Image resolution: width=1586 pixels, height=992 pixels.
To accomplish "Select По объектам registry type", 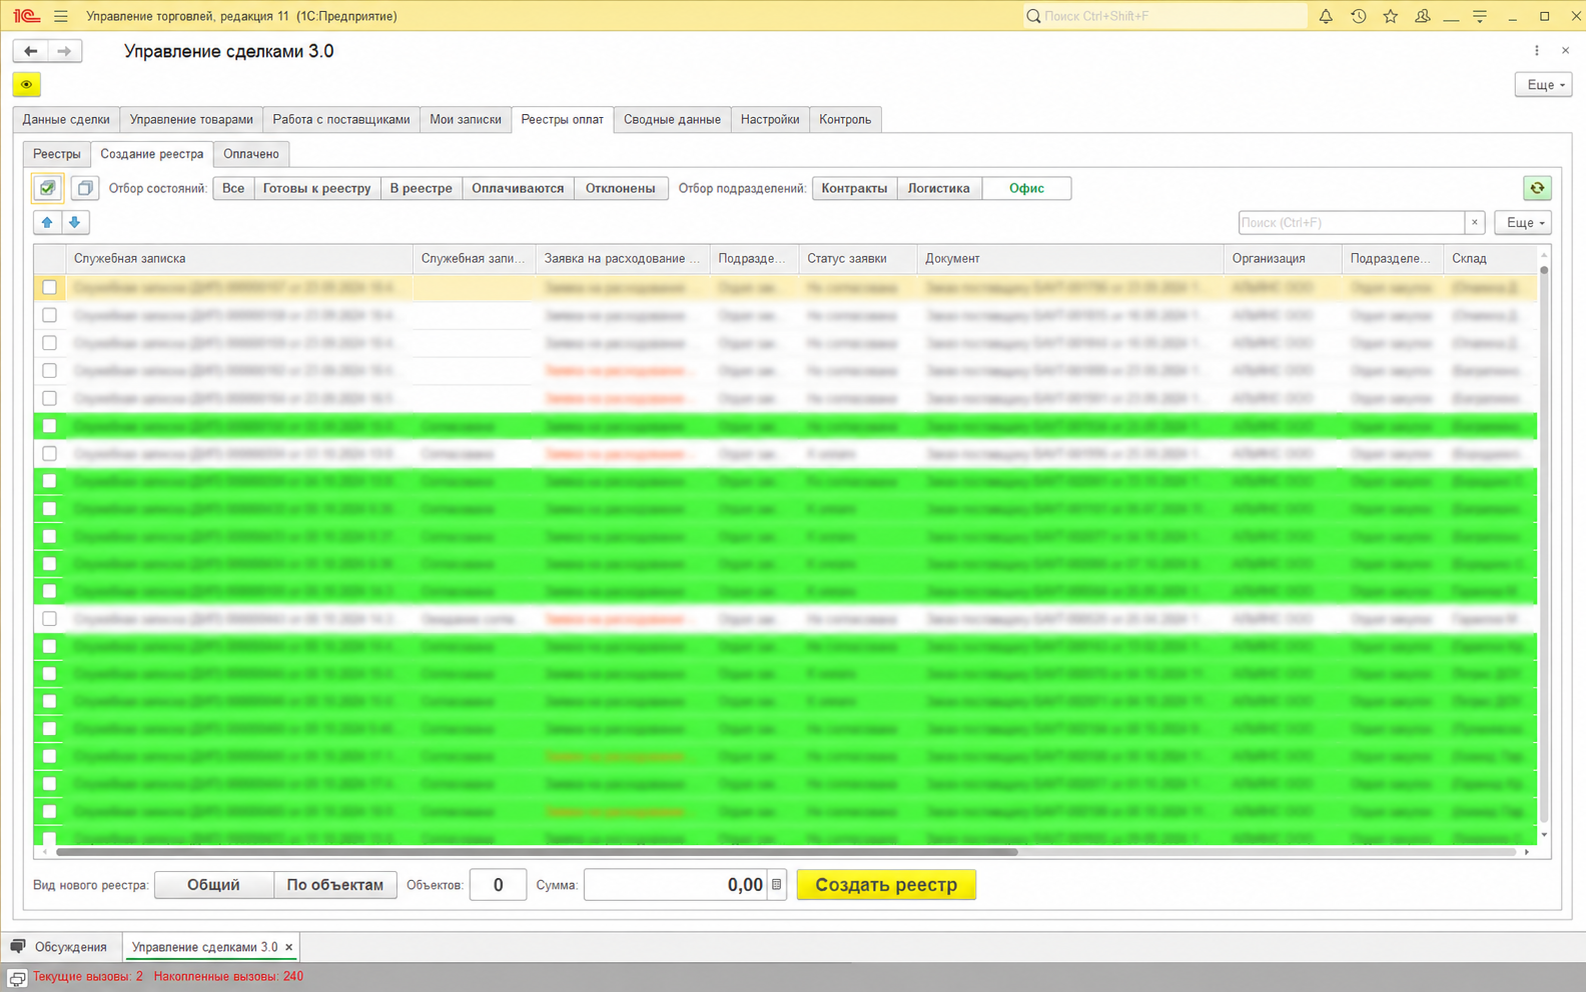I will point(335,885).
